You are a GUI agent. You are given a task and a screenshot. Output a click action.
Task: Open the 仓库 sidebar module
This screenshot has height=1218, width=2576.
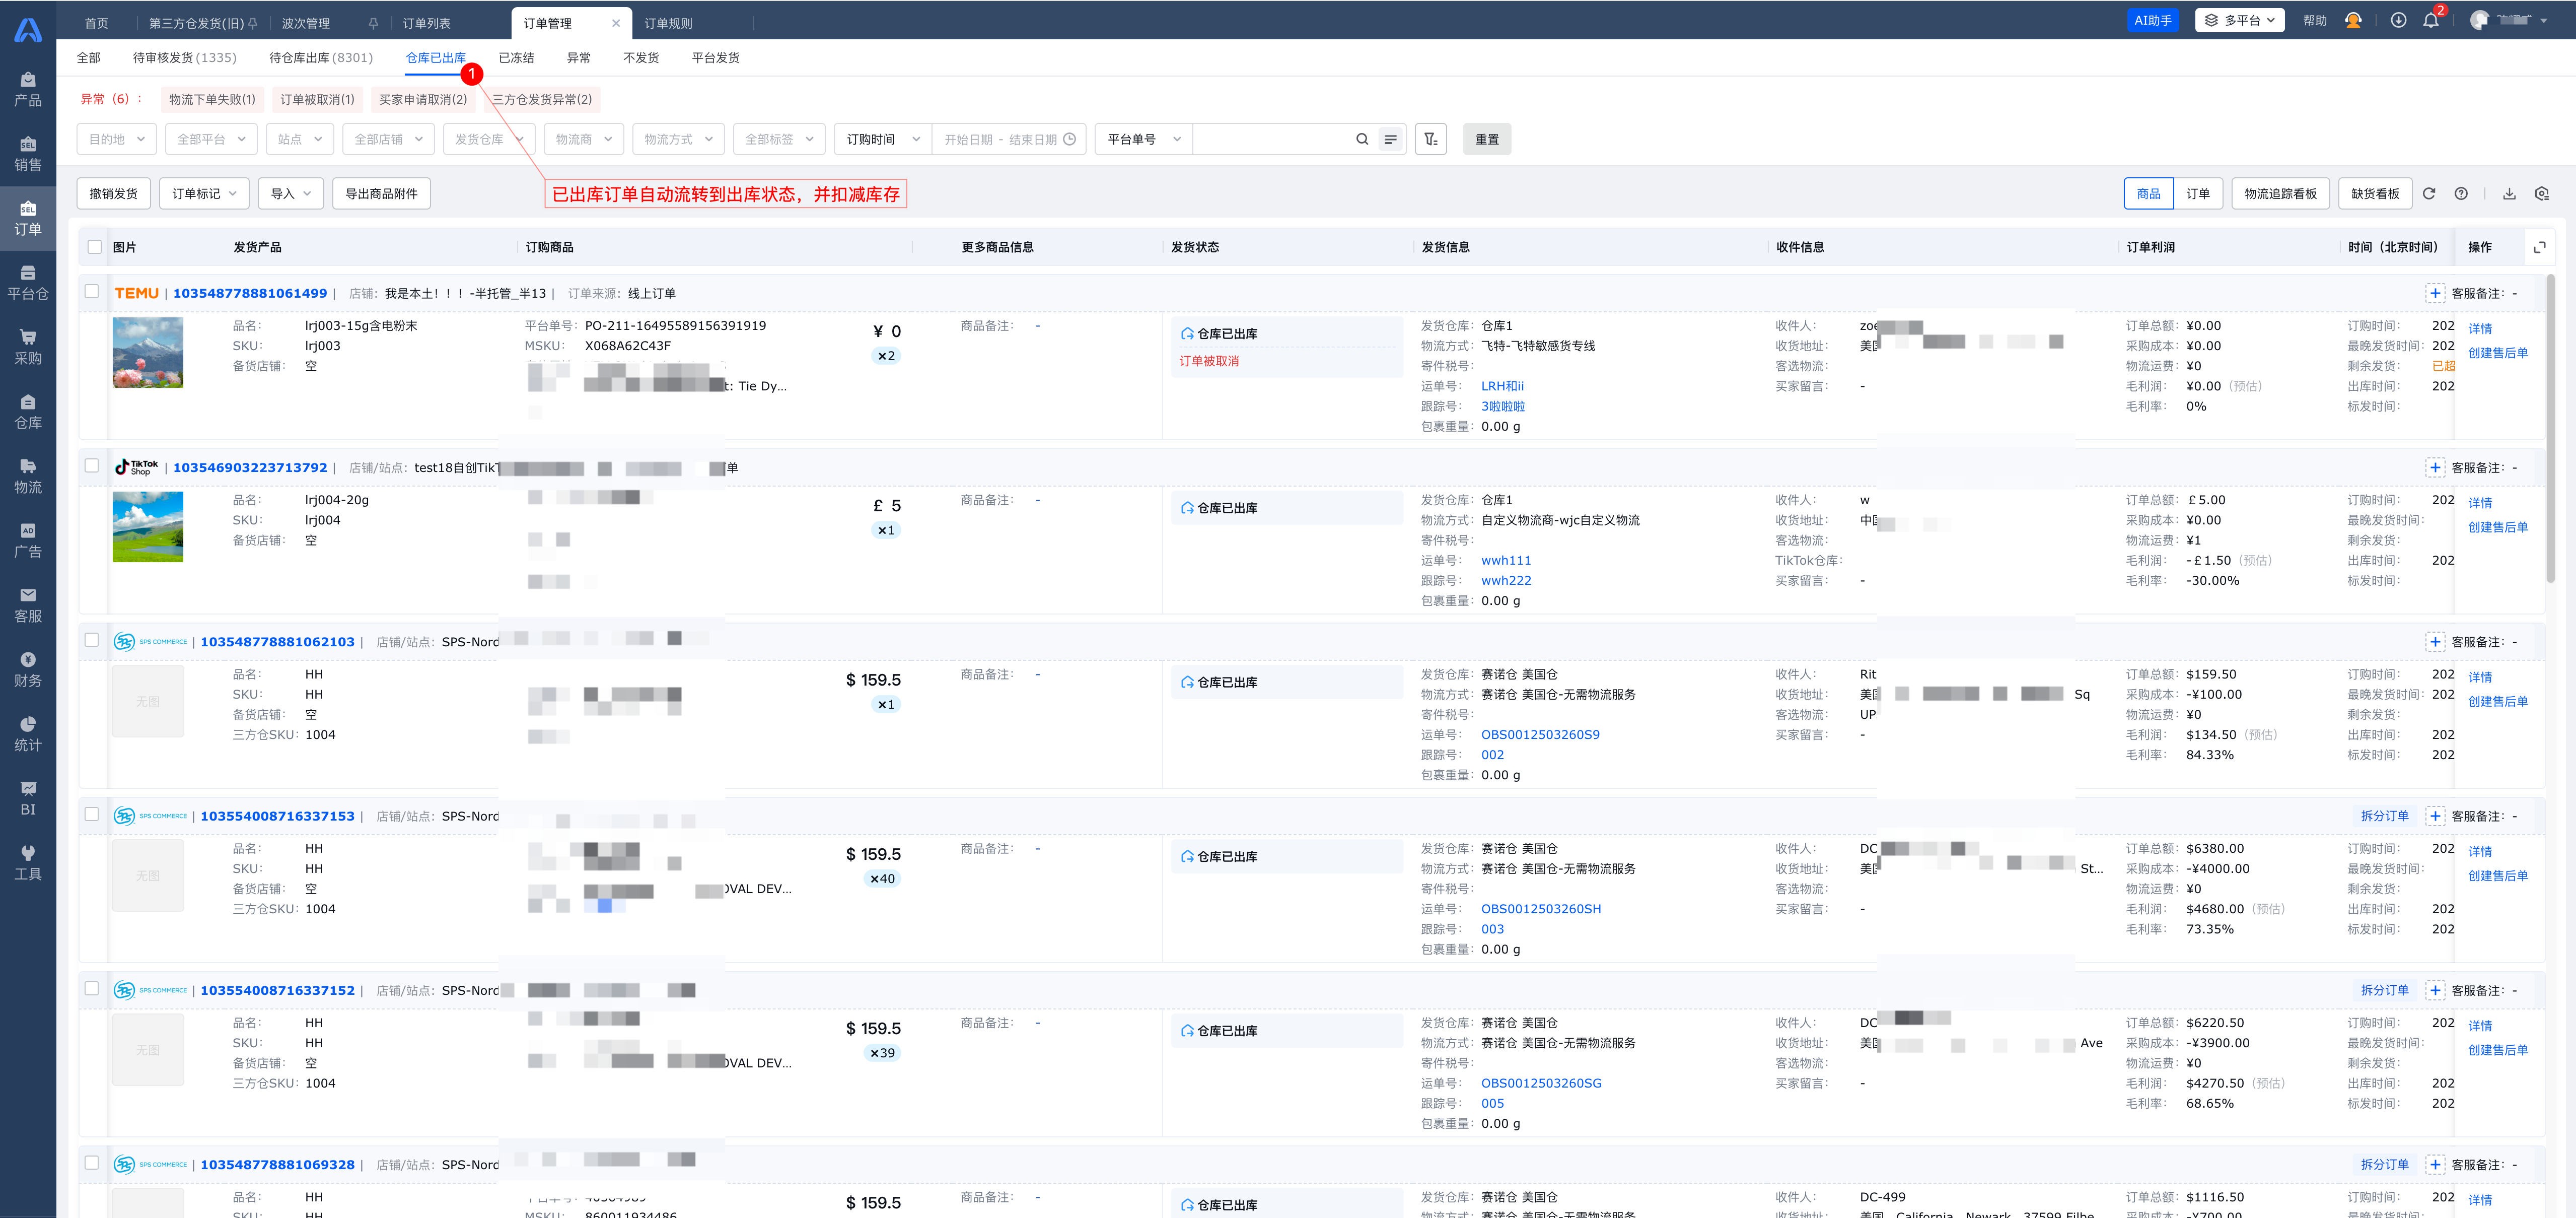28,412
